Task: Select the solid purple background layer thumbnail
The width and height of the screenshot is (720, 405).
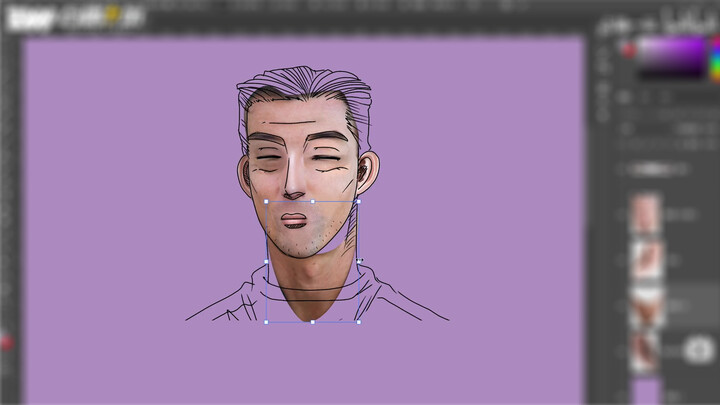Action: (x=646, y=391)
